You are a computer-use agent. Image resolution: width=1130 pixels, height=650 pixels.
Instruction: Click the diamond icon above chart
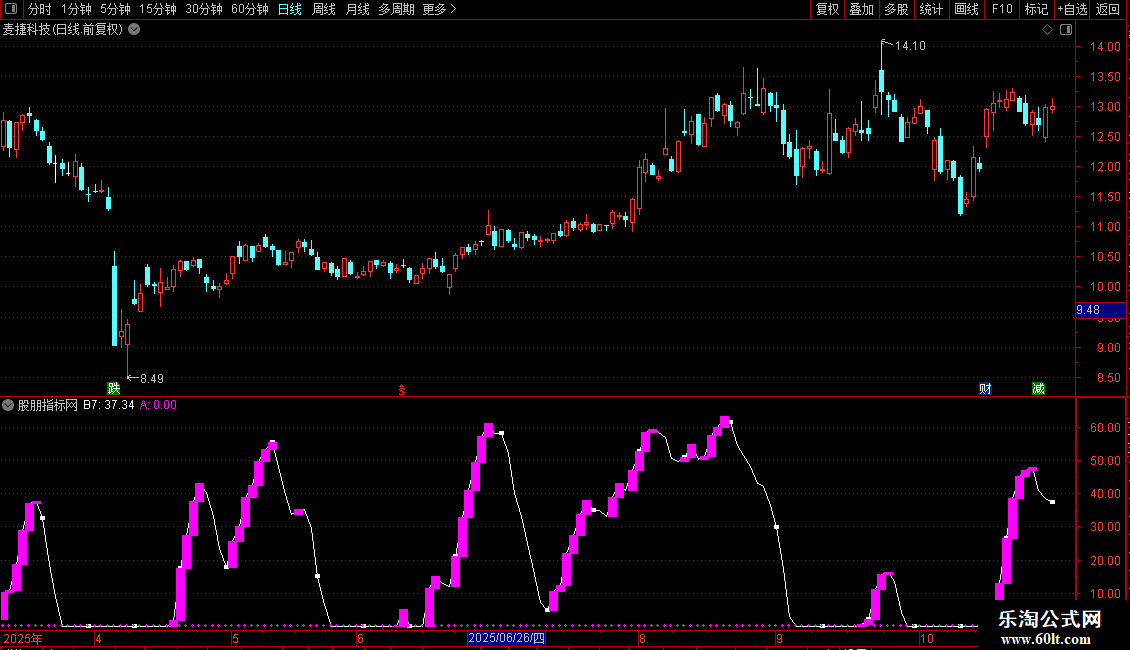(1047, 30)
